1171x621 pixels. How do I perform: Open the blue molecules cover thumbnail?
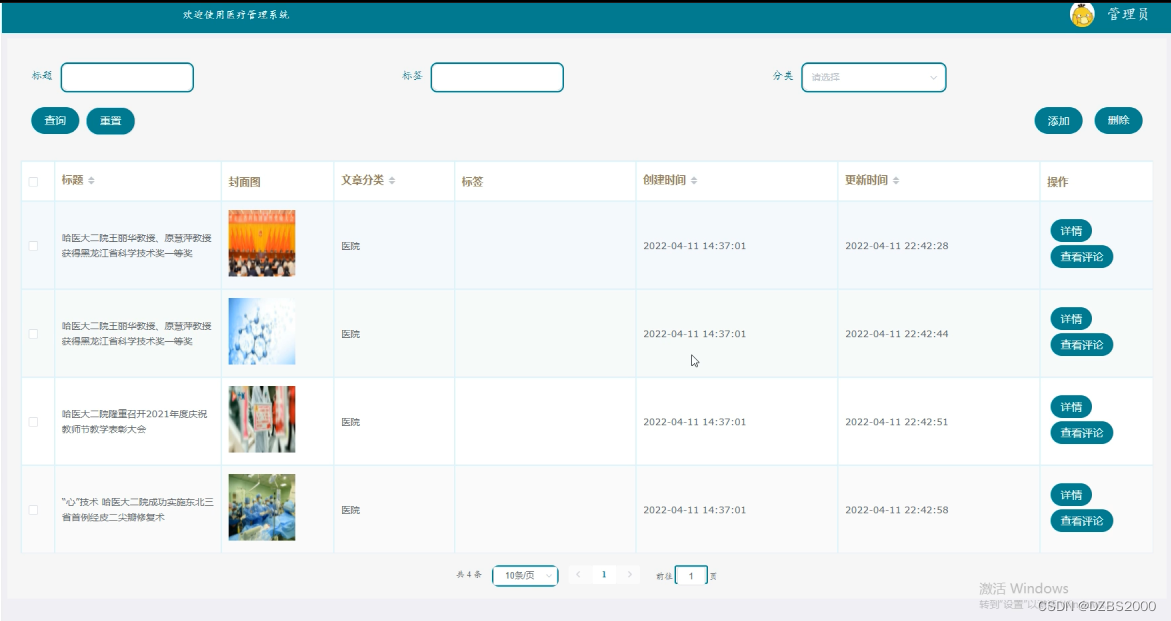pyautogui.click(x=261, y=331)
